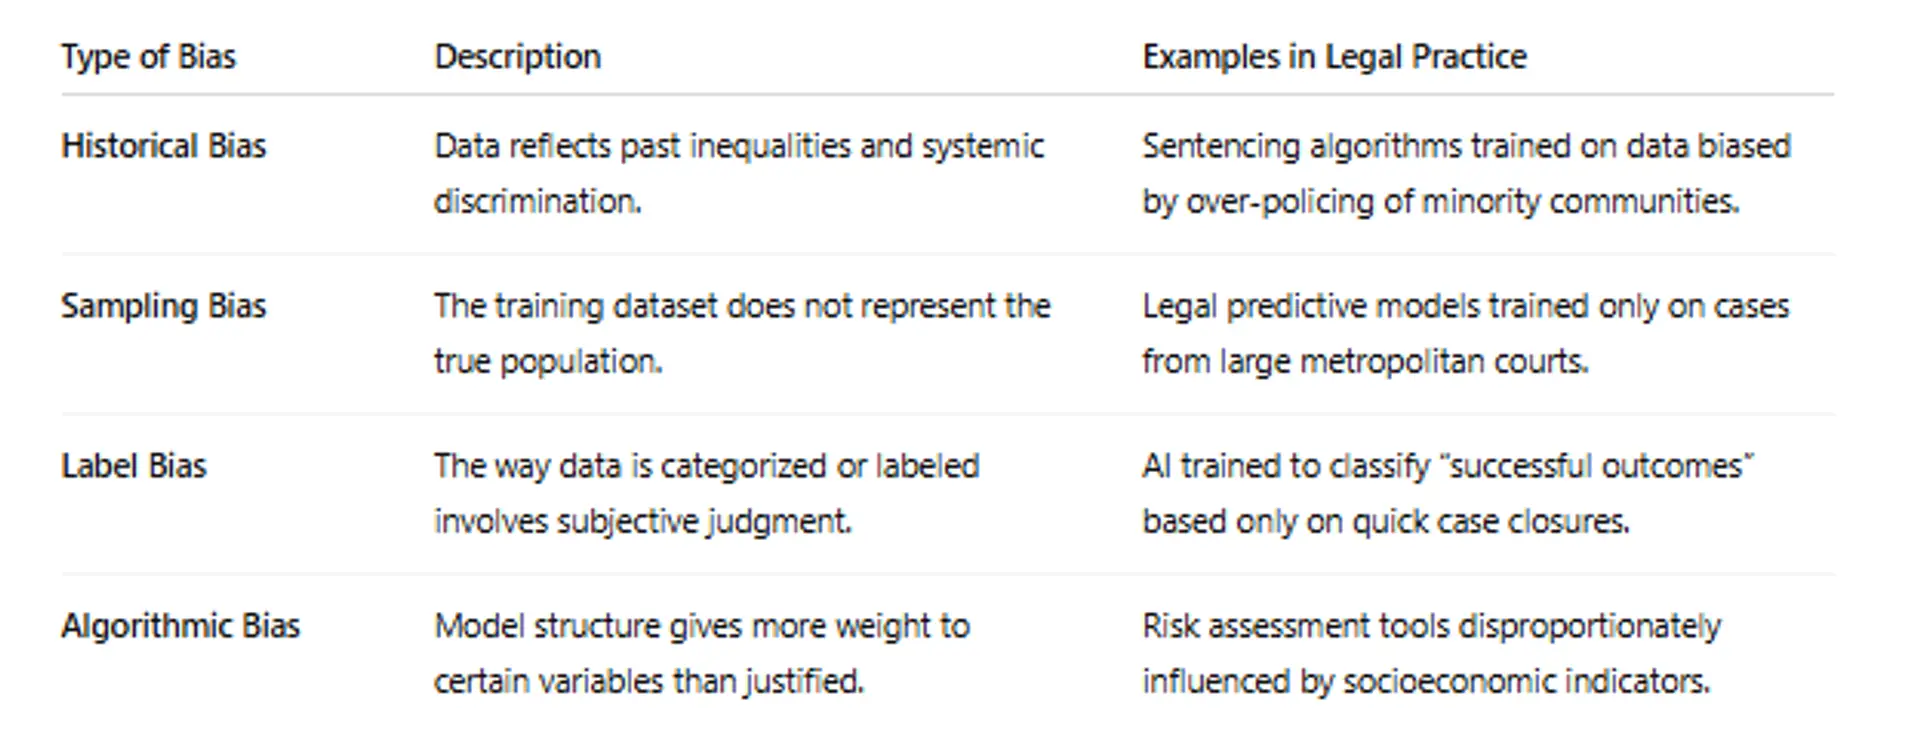Click the quoted phrase "successful outcomes"
This screenshot has width=1920, height=732.
(1599, 466)
